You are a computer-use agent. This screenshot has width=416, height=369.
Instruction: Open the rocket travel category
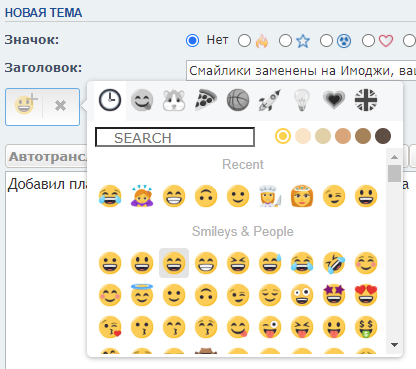pyautogui.click(x=270, y=100)
